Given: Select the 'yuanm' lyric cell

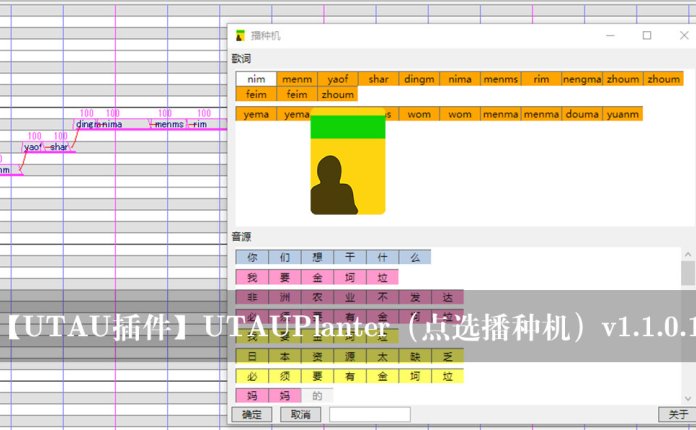Looking at the screenshot, I should click(623, 114).
